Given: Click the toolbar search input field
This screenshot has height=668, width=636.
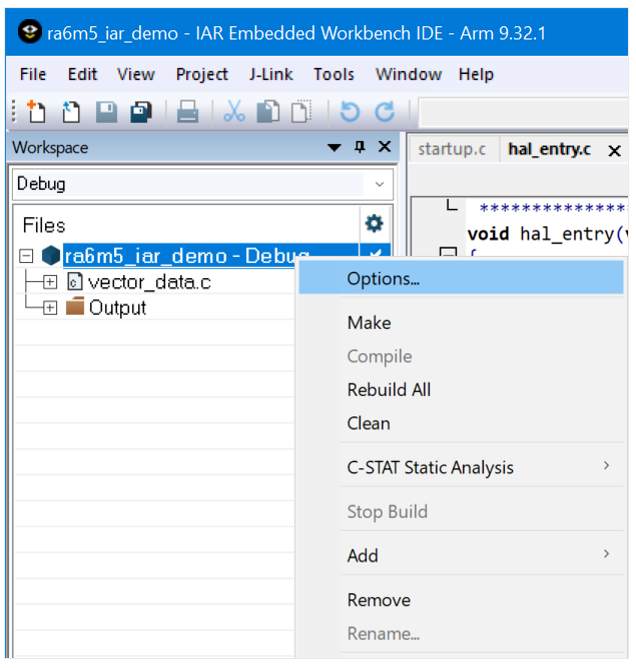Looking at the screenshot, I should click(x=524, y=112).
